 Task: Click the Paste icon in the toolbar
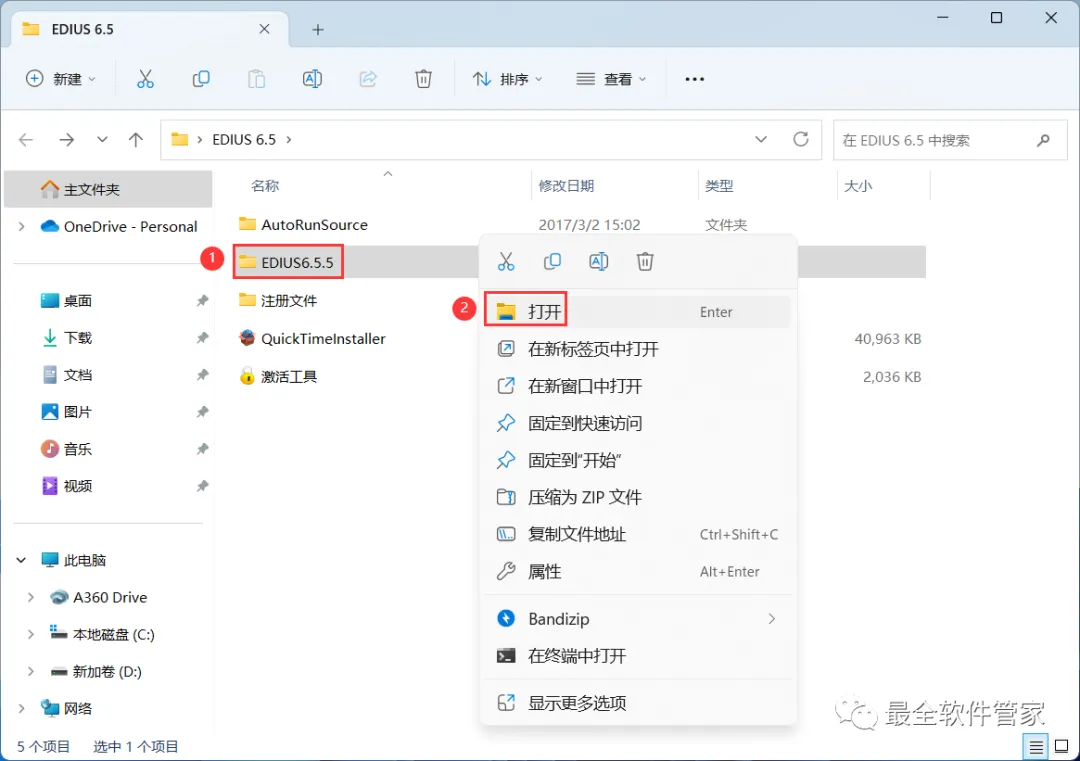tap(256, 79)
